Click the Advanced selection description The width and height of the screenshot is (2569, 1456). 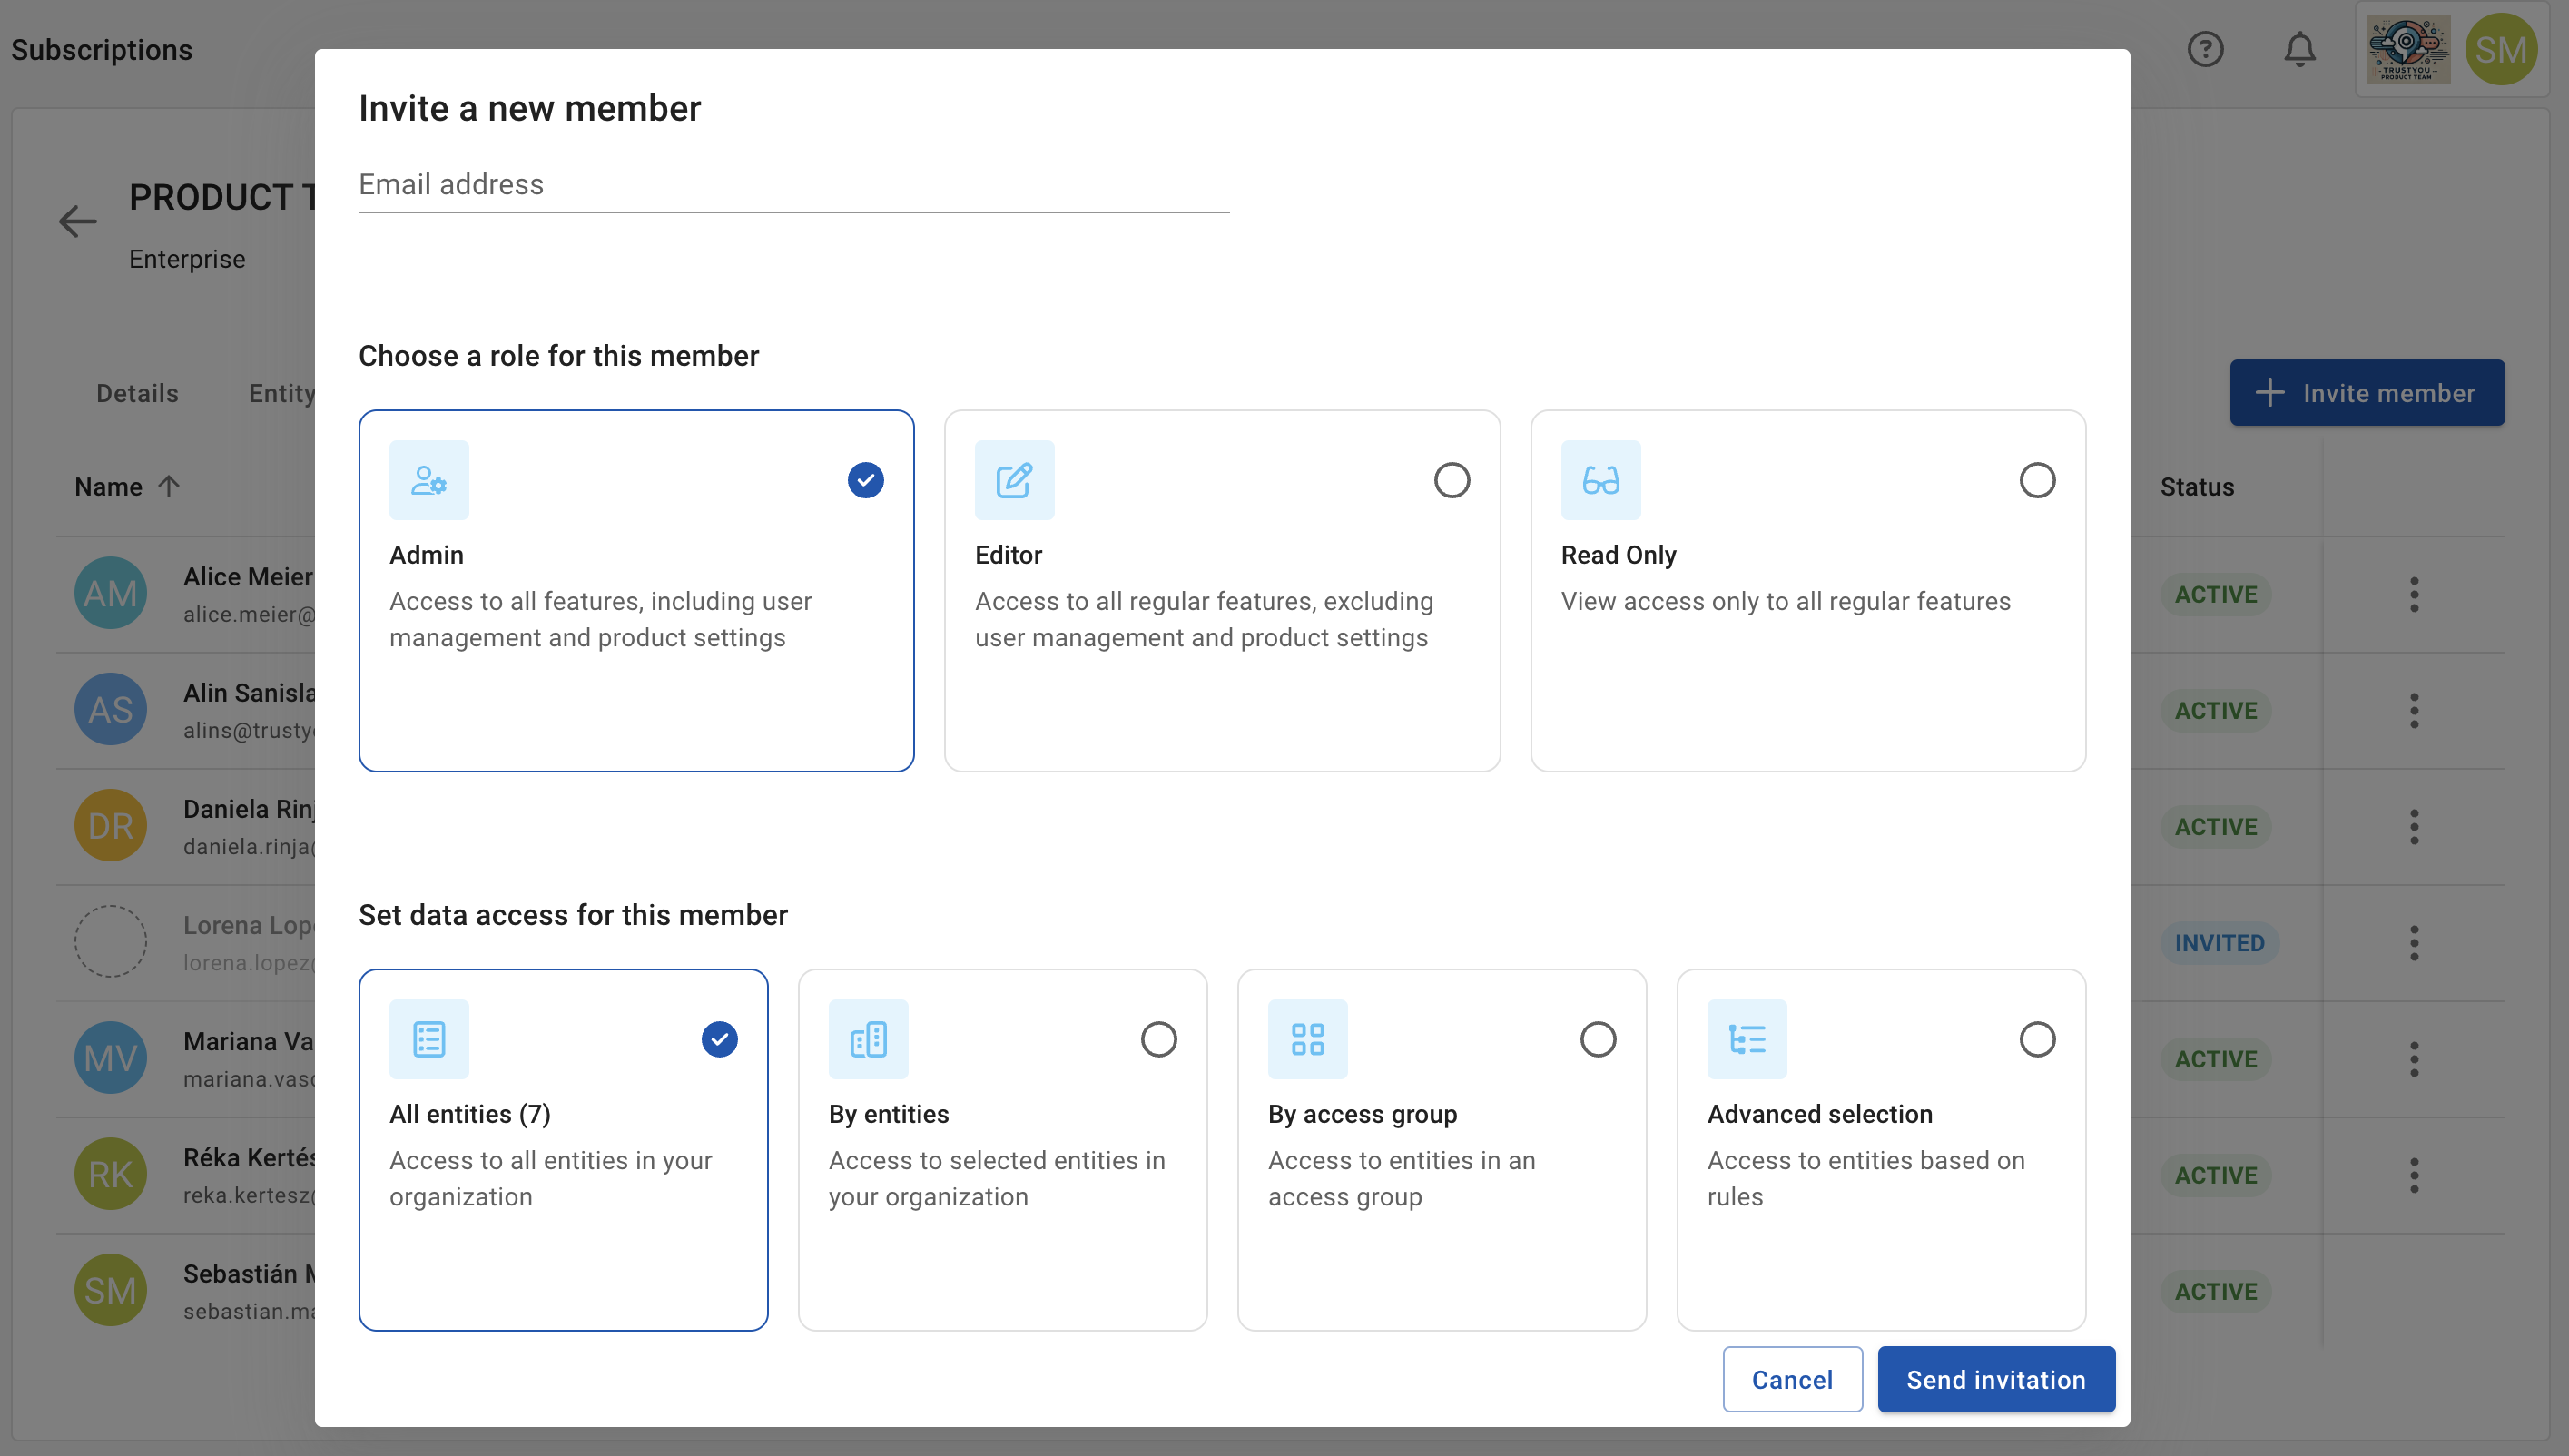click(1866, 1178)
